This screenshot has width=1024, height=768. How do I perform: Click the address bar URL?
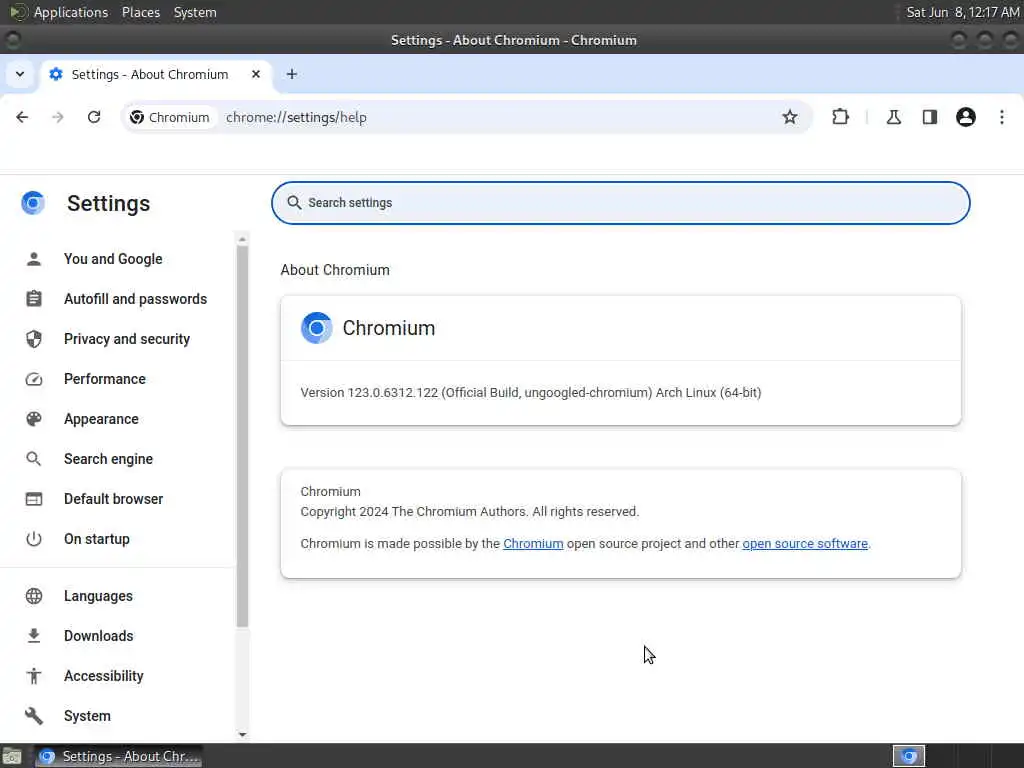coord(296,118)
